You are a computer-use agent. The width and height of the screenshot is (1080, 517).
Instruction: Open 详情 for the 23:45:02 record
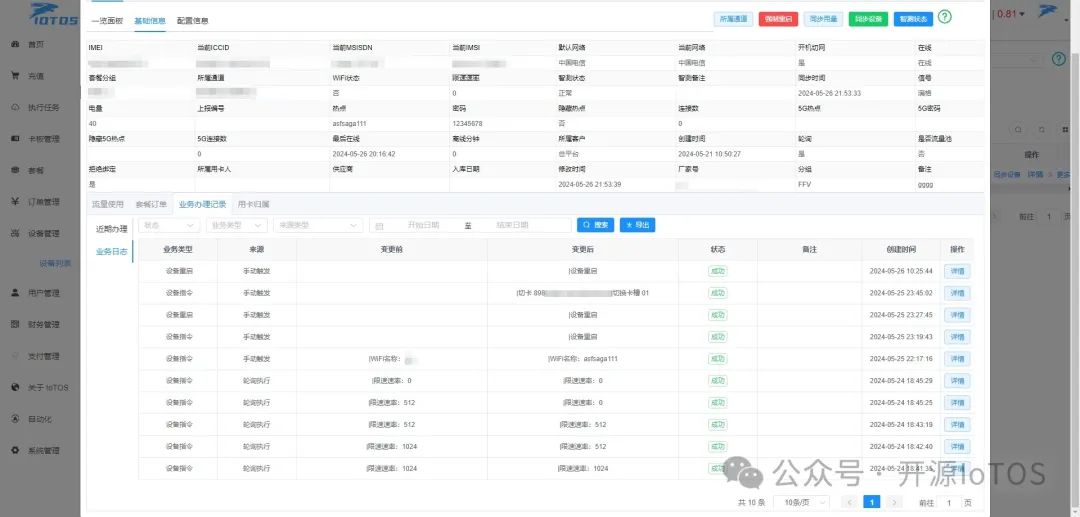957,293
